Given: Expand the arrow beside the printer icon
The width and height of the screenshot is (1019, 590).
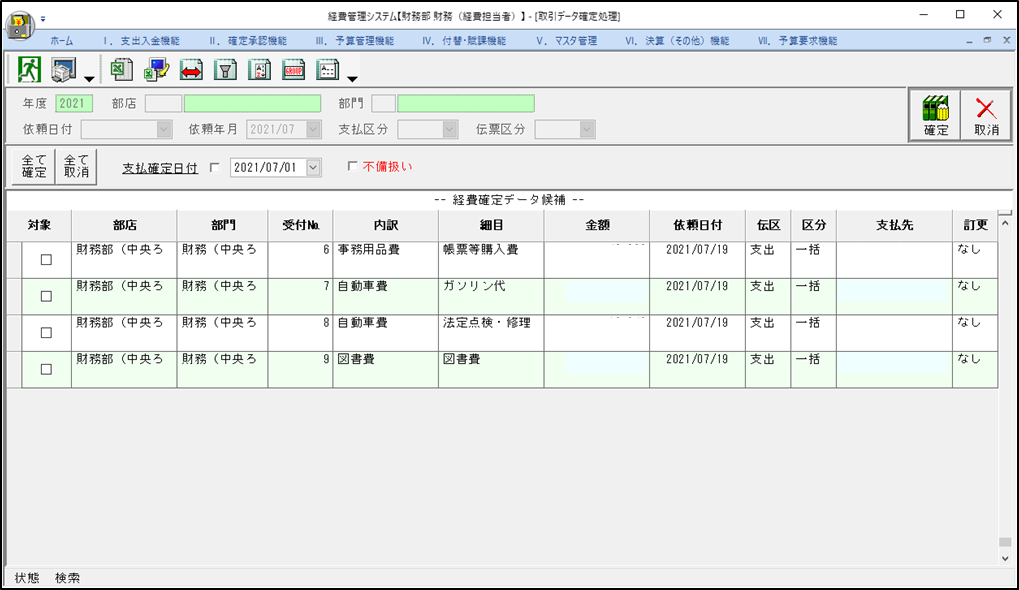Looking at the screenshot, I should coord(89,79).
